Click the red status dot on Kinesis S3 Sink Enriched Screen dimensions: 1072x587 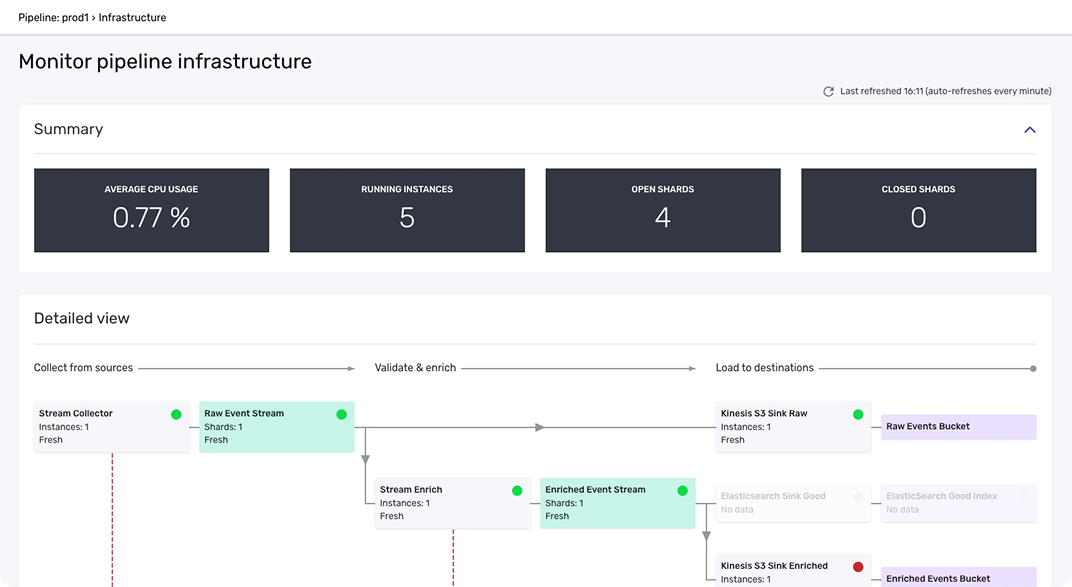[858, 566]
